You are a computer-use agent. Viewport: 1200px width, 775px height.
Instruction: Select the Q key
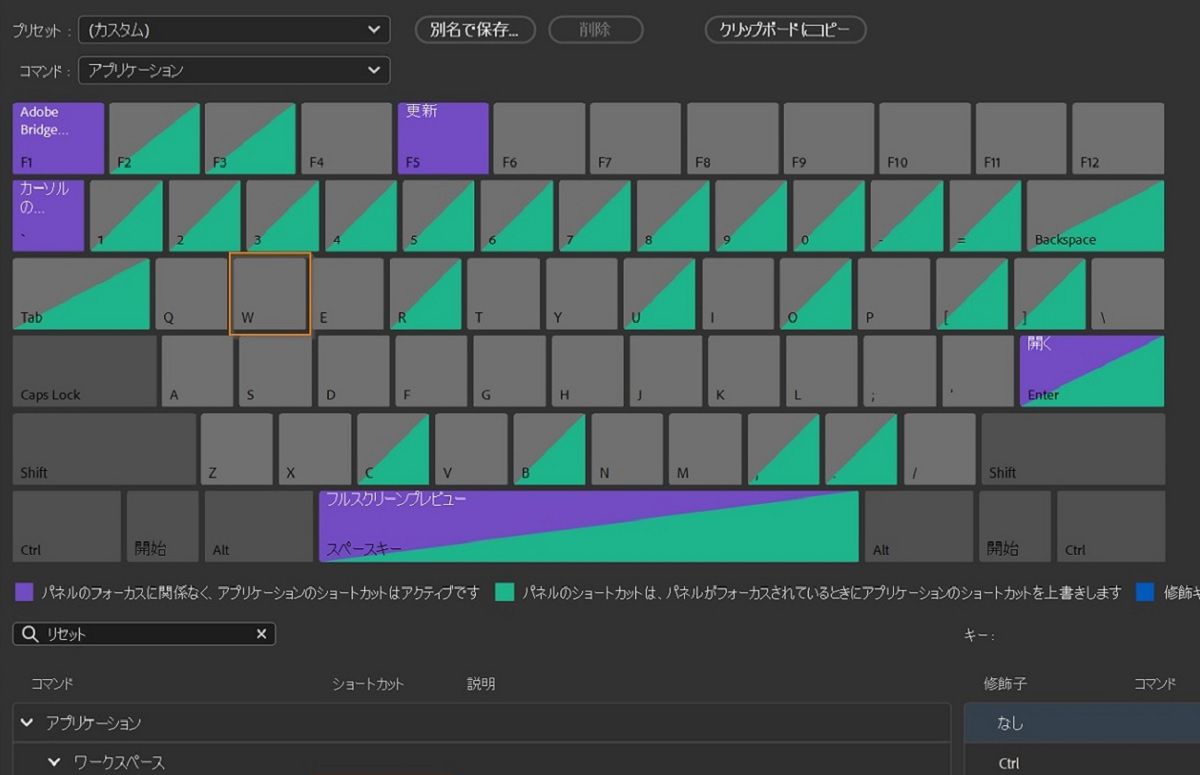pyautogui.click(x=191, y=293)
